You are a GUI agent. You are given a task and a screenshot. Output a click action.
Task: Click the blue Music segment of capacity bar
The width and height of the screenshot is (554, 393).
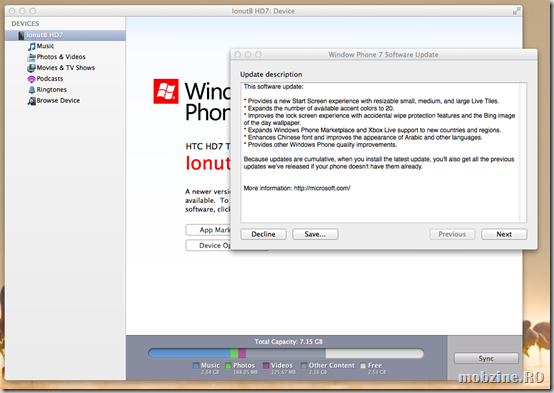point(190,353)
